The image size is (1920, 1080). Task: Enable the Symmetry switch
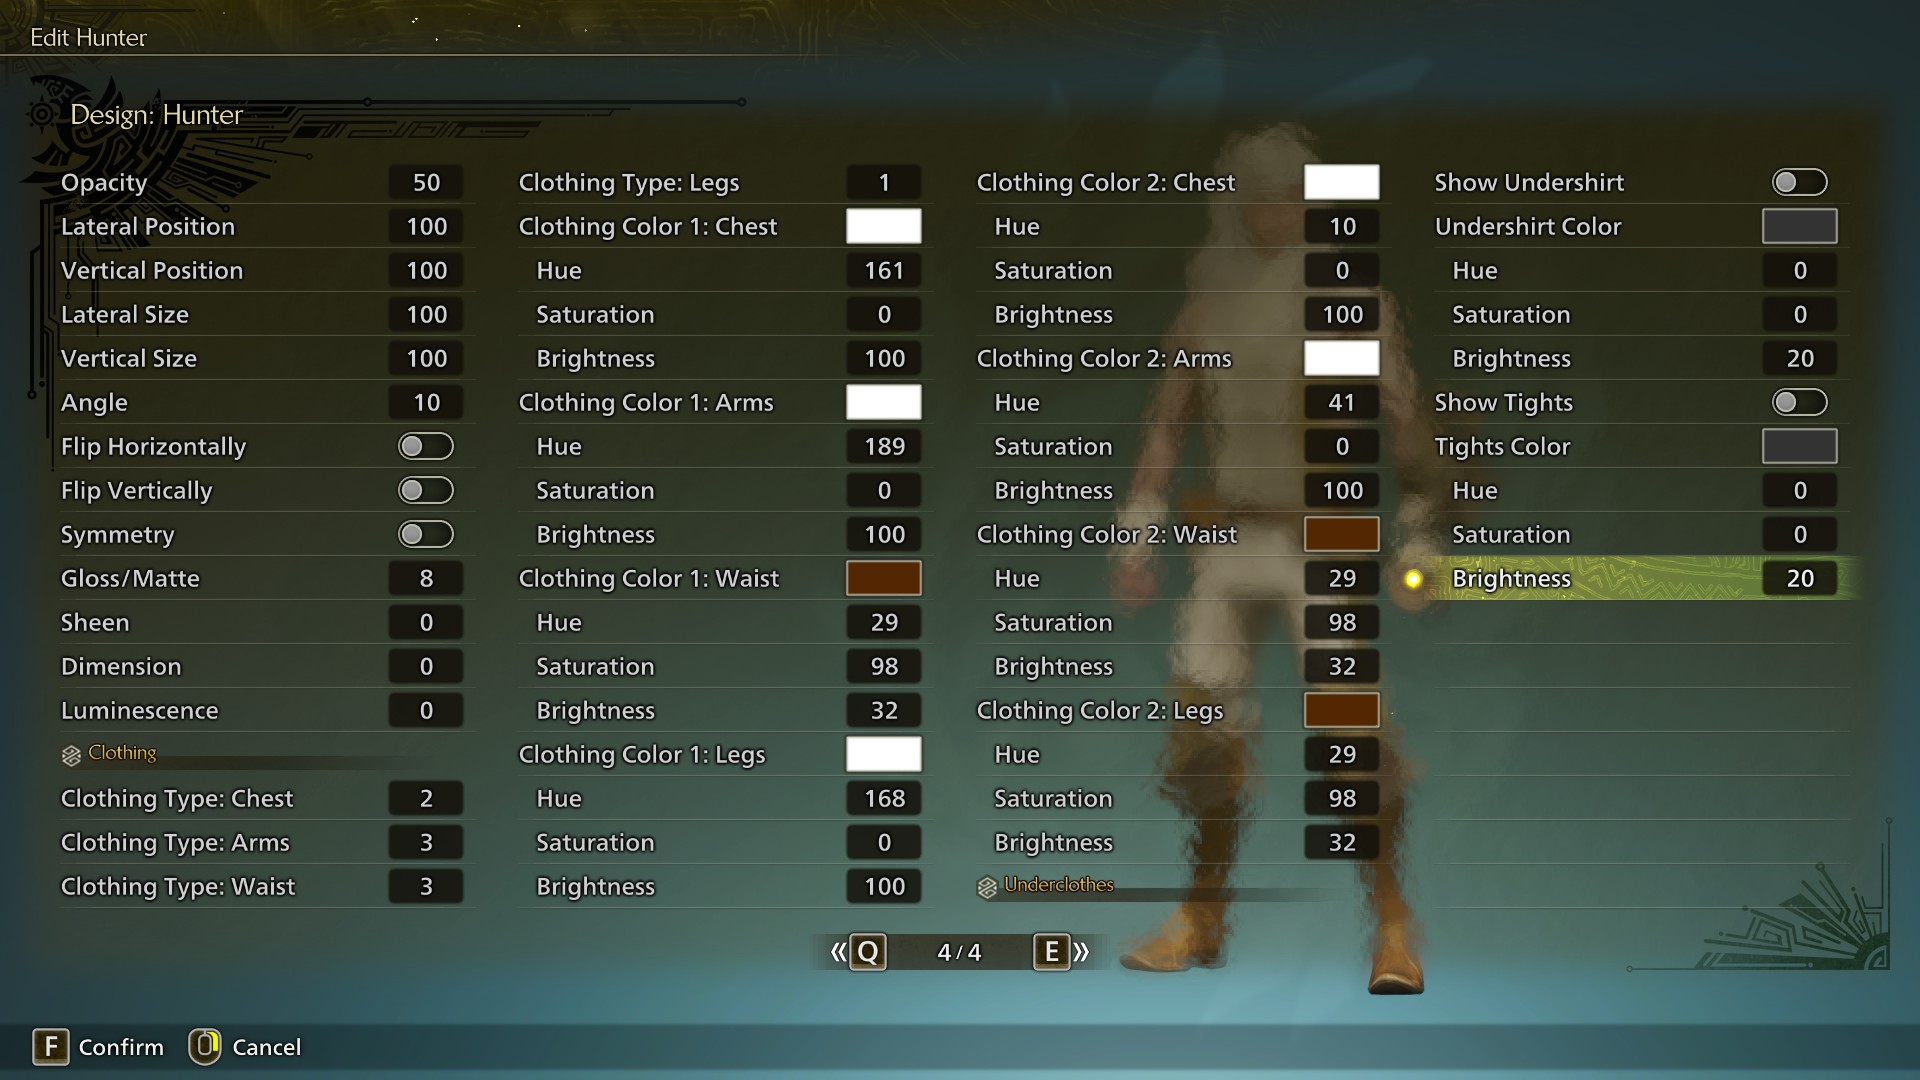tap(426, 534)
